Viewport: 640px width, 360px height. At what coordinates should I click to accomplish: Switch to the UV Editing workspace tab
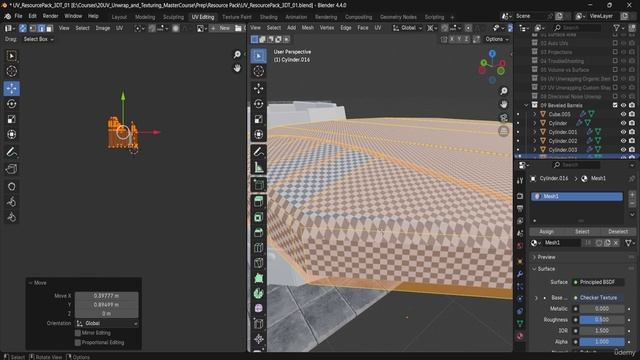(x=203, y=17)
